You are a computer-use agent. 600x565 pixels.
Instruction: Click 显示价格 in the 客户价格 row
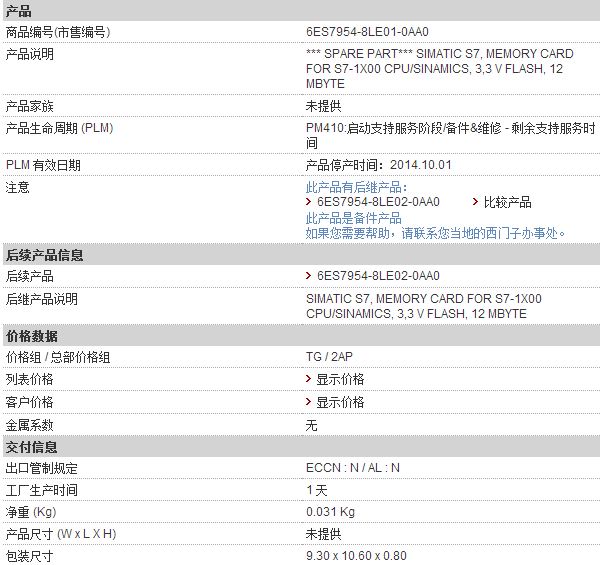pos(340,402)
